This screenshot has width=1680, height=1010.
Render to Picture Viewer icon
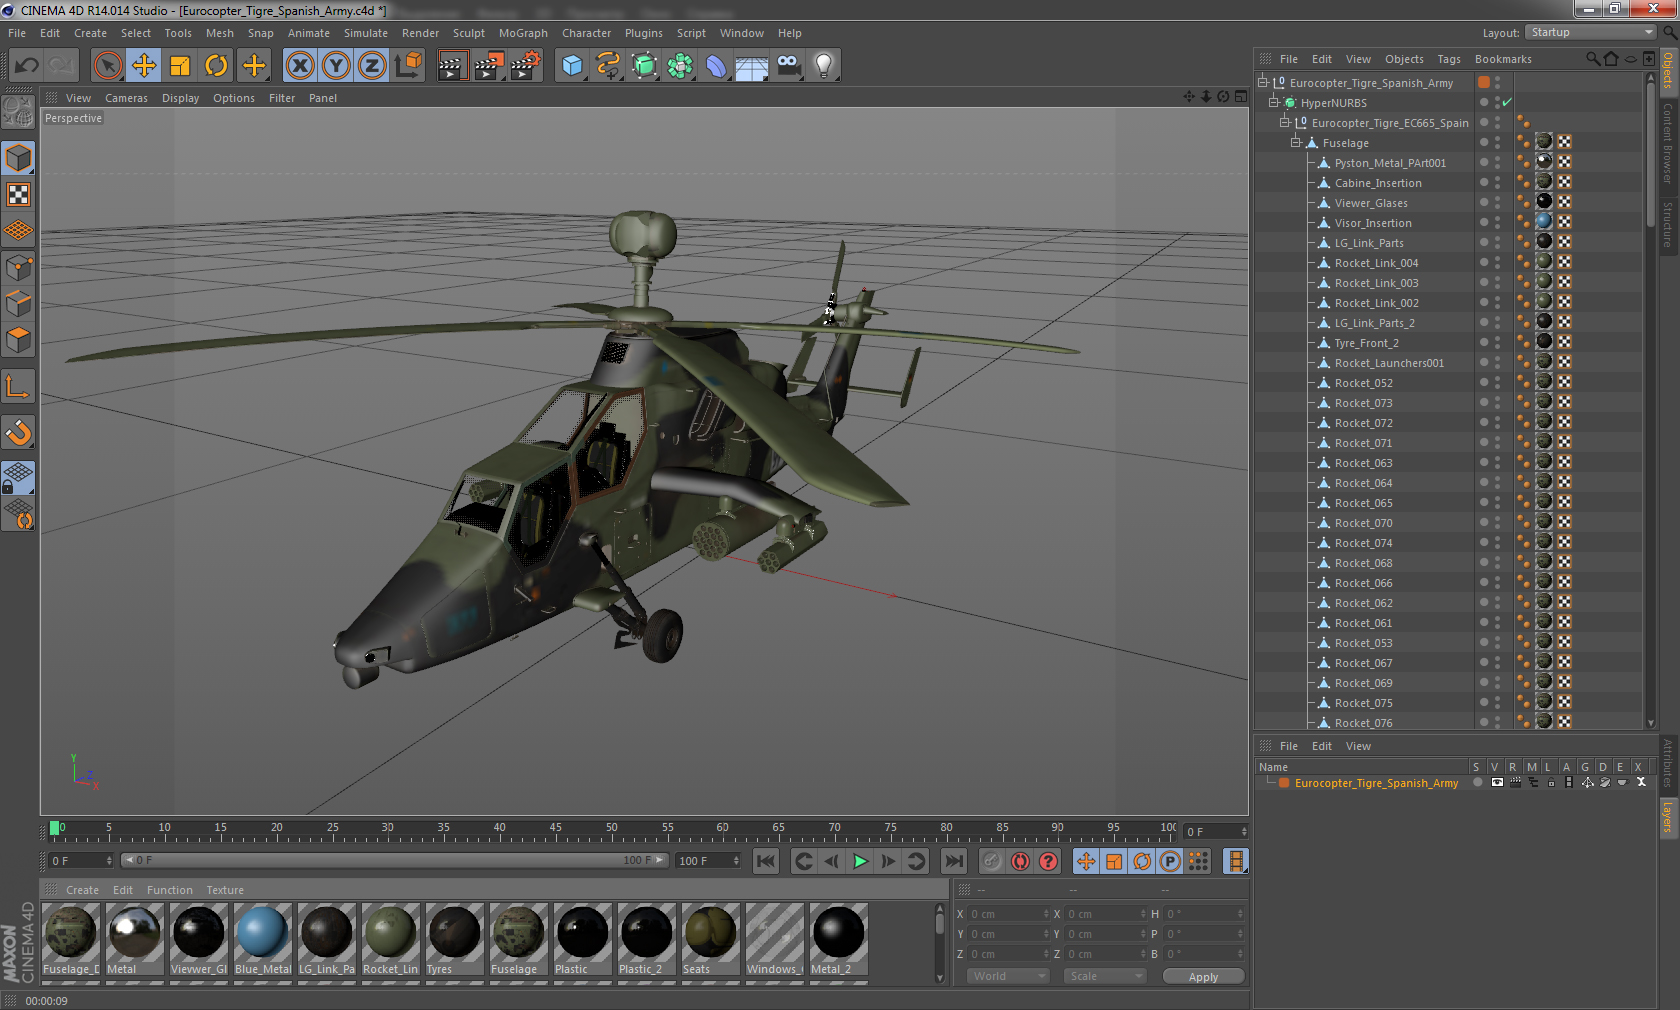point(489,66)
